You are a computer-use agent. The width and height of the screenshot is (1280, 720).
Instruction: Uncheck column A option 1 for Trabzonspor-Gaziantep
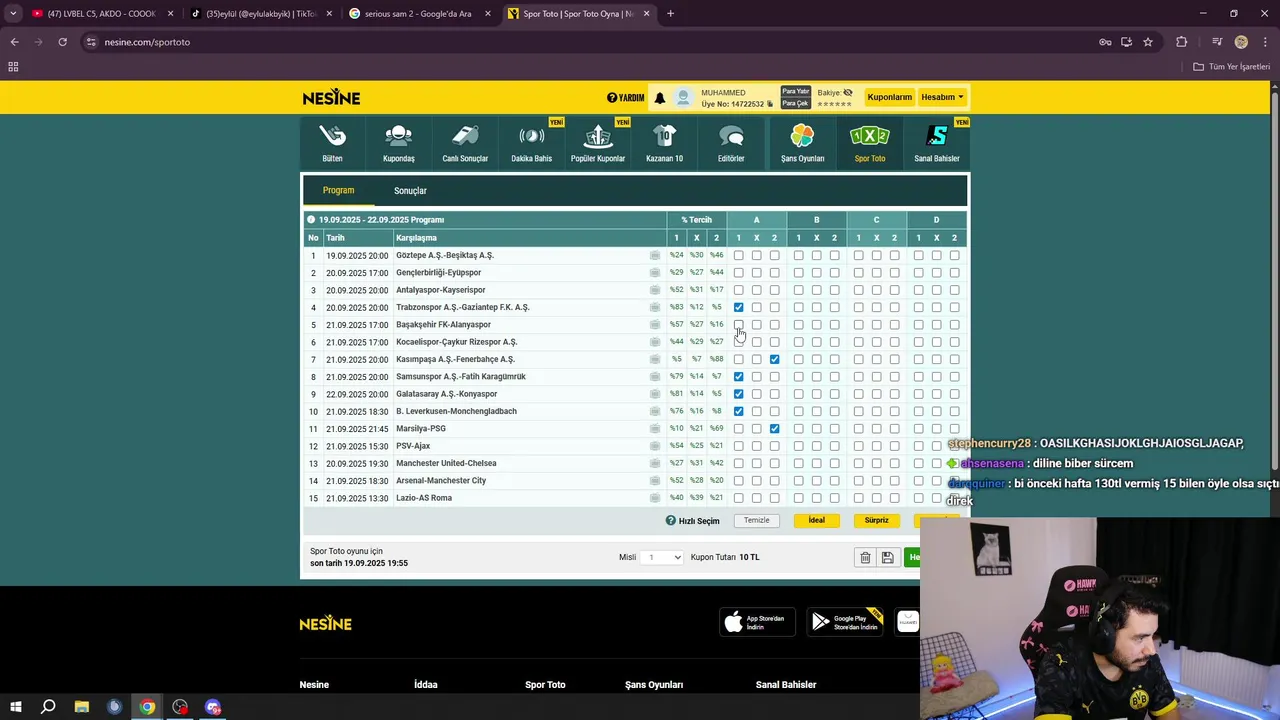(739, 308)
